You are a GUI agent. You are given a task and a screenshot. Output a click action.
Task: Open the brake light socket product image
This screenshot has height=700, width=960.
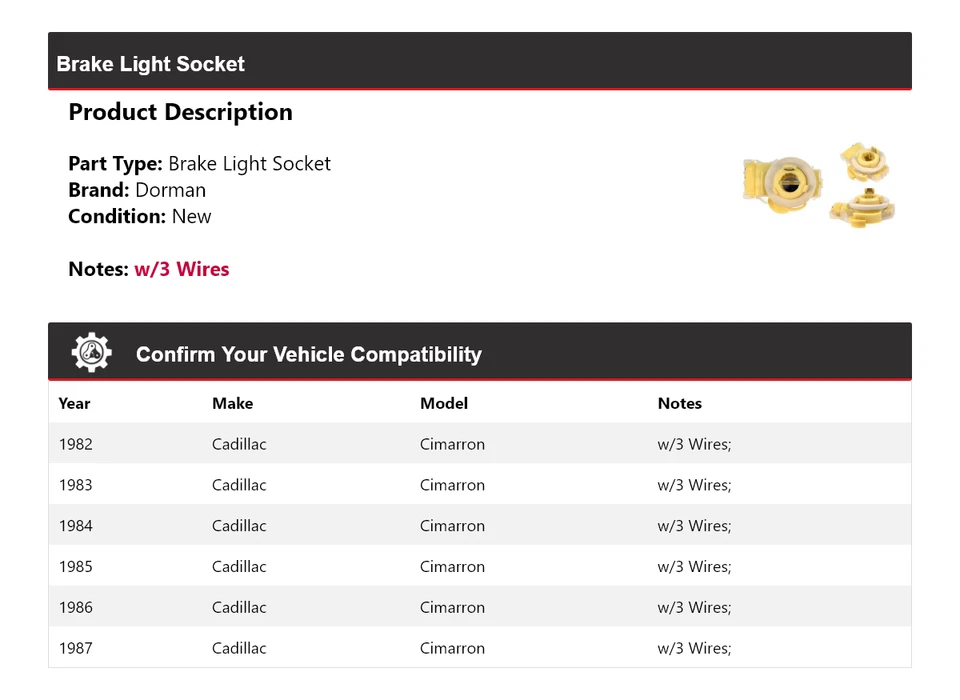coord(818,185)
